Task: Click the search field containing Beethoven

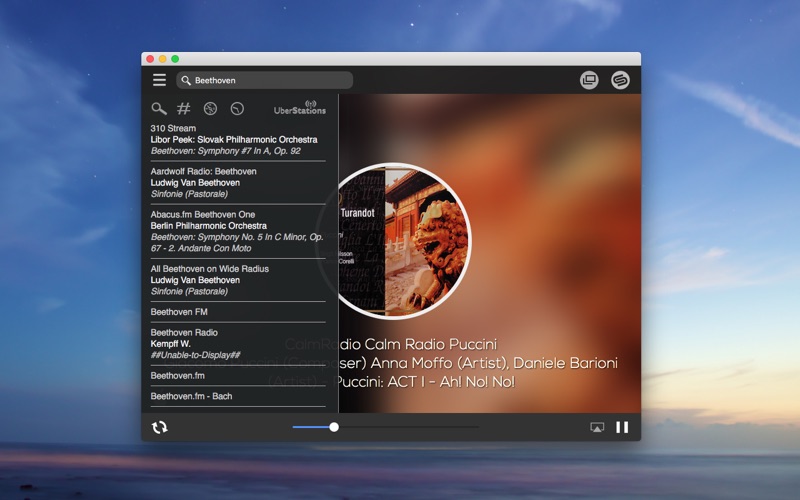Action: coord(264,80)
